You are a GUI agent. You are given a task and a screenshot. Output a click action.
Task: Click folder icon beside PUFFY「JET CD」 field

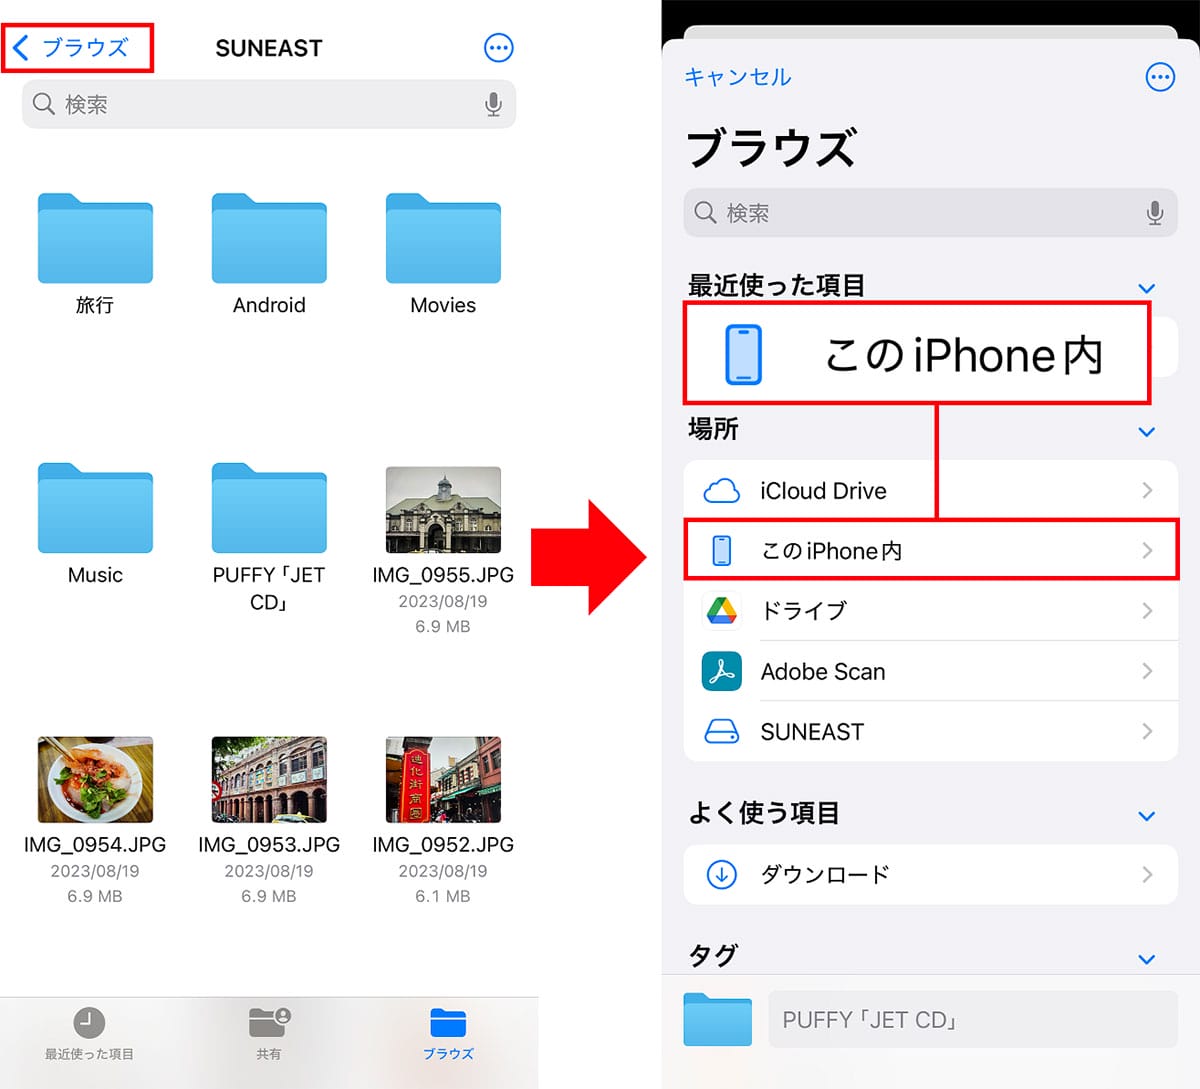tap(718, 1019)
